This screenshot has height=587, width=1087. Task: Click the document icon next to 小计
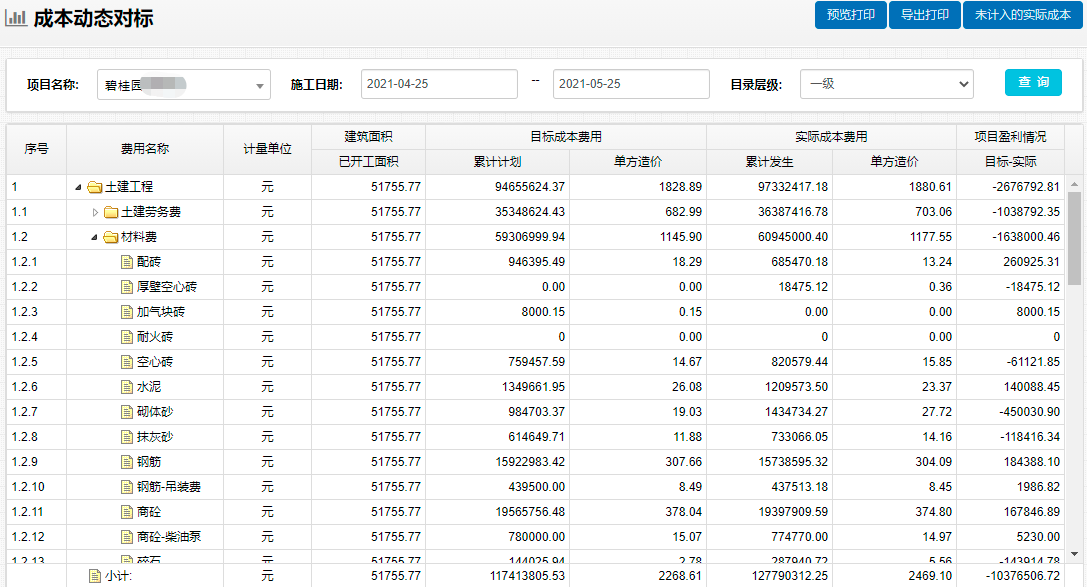pos(95,576)
